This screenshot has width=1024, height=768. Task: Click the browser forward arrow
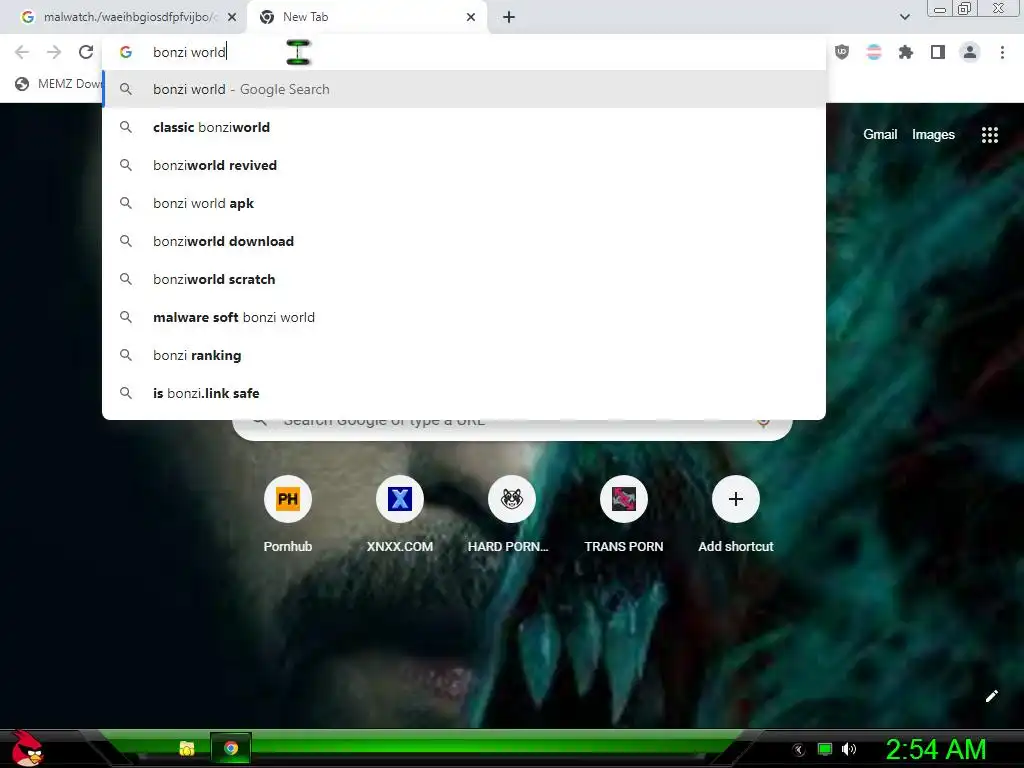[x=54, y=52]
